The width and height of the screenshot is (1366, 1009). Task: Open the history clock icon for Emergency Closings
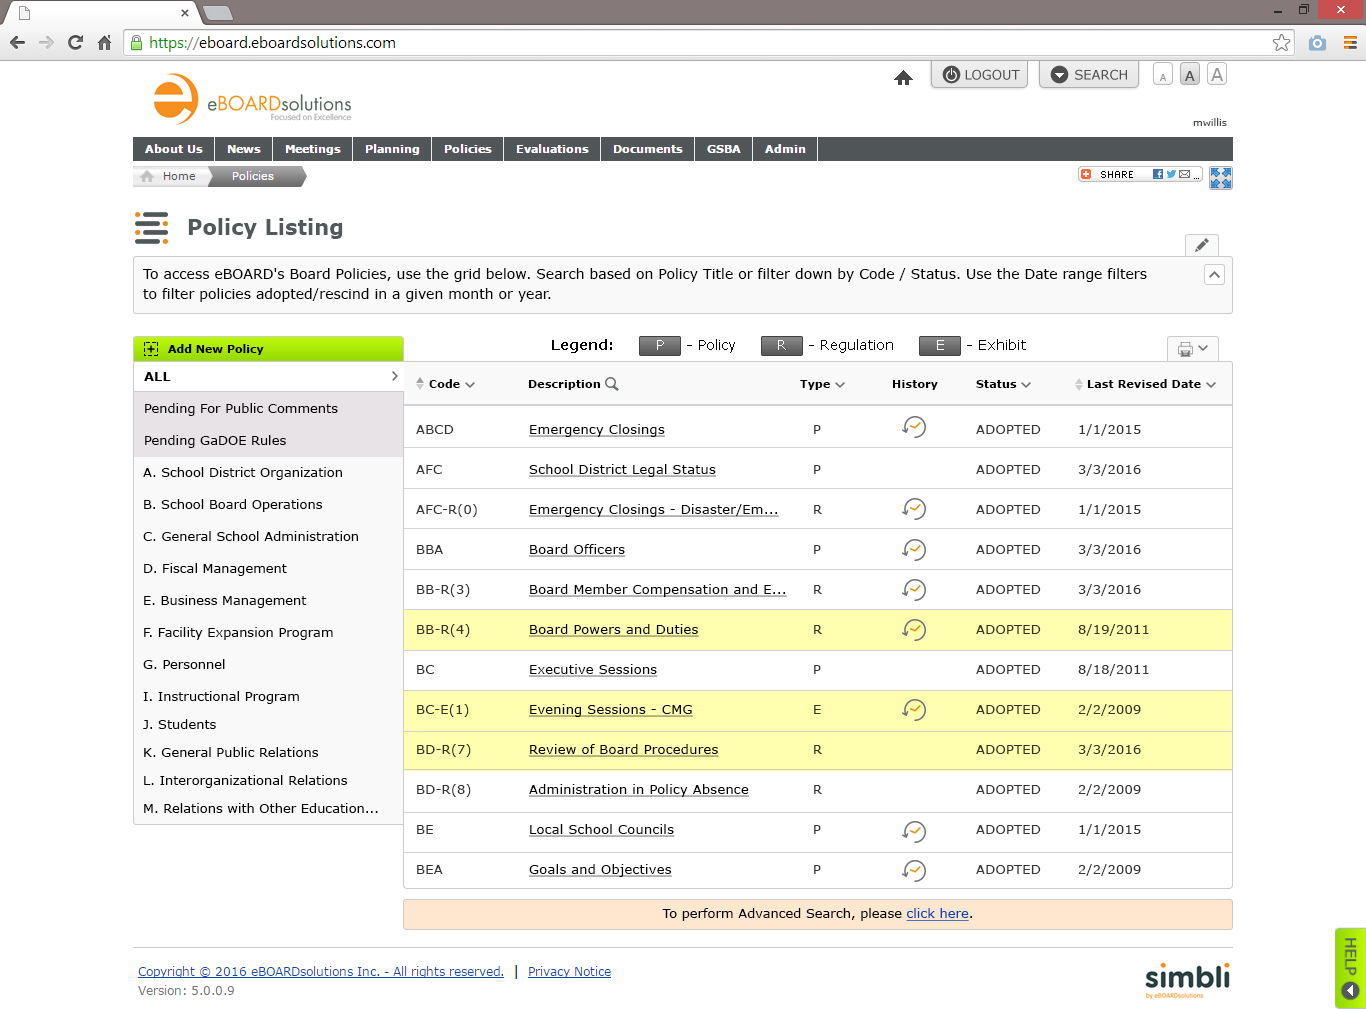pyautogui.click(x=914, y=426)
